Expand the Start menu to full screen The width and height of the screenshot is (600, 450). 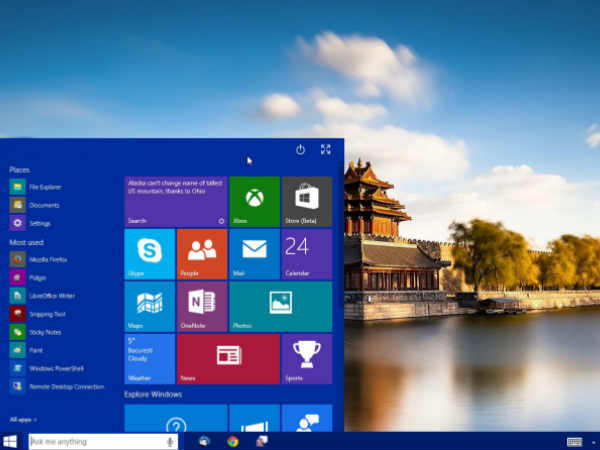pos(326,149)
